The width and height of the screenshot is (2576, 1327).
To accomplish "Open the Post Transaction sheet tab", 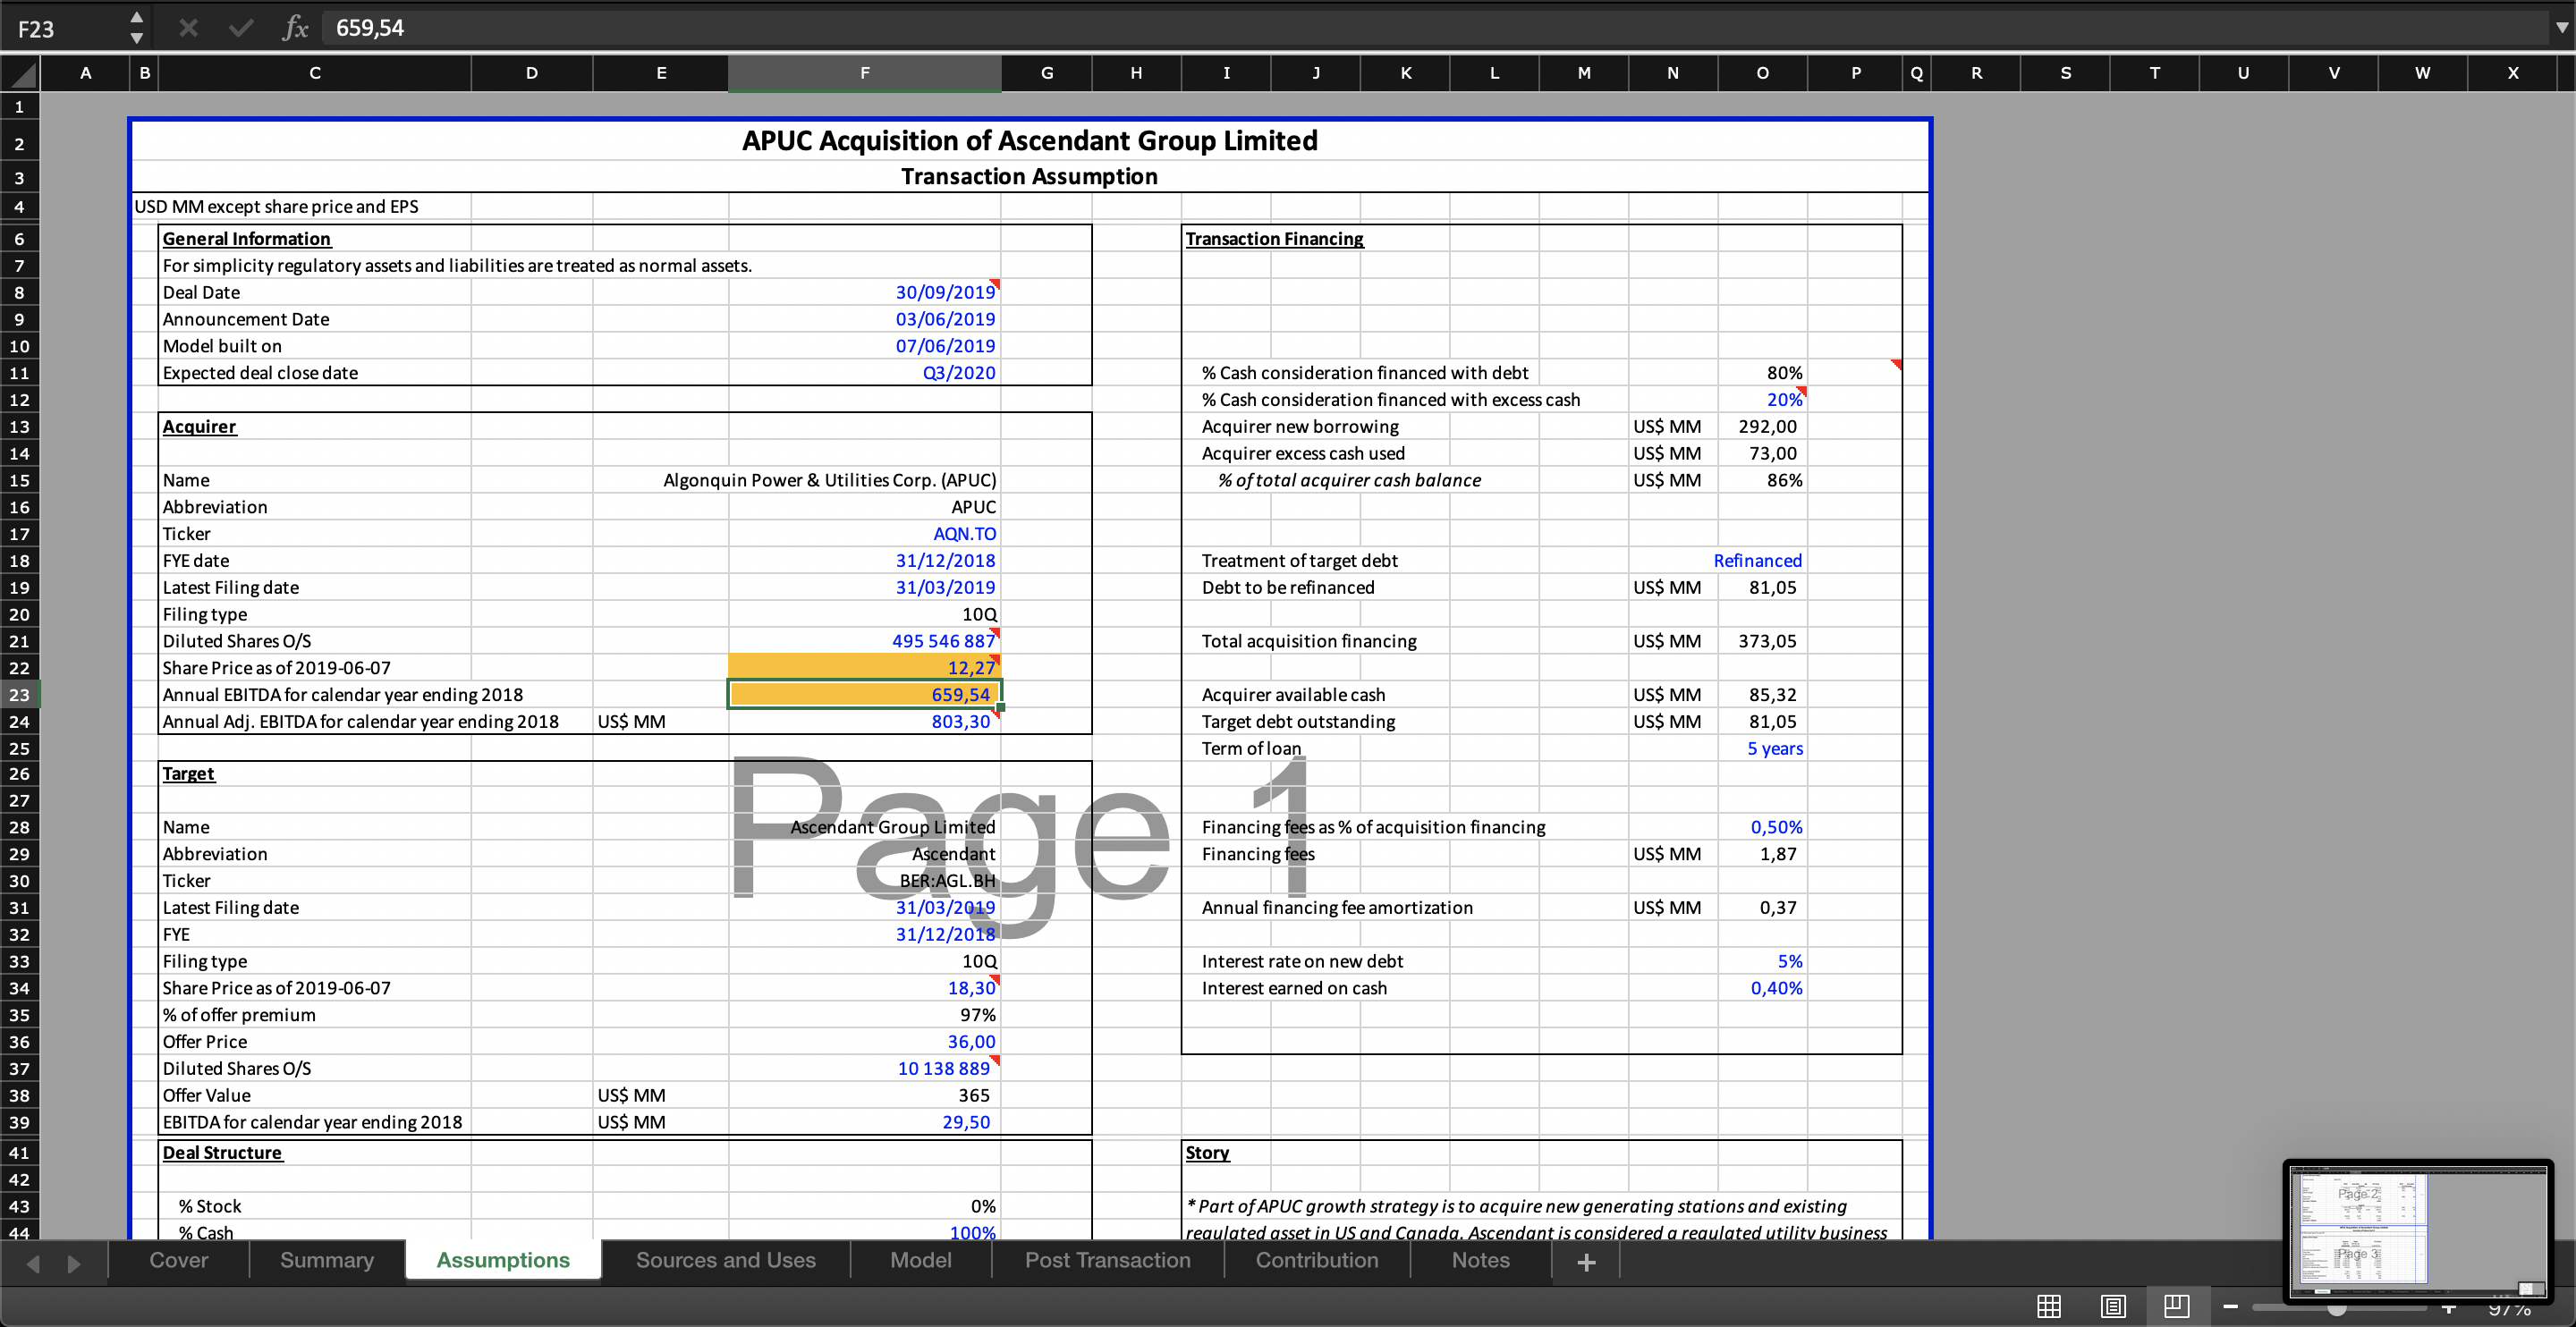I will (1108, 1260).
